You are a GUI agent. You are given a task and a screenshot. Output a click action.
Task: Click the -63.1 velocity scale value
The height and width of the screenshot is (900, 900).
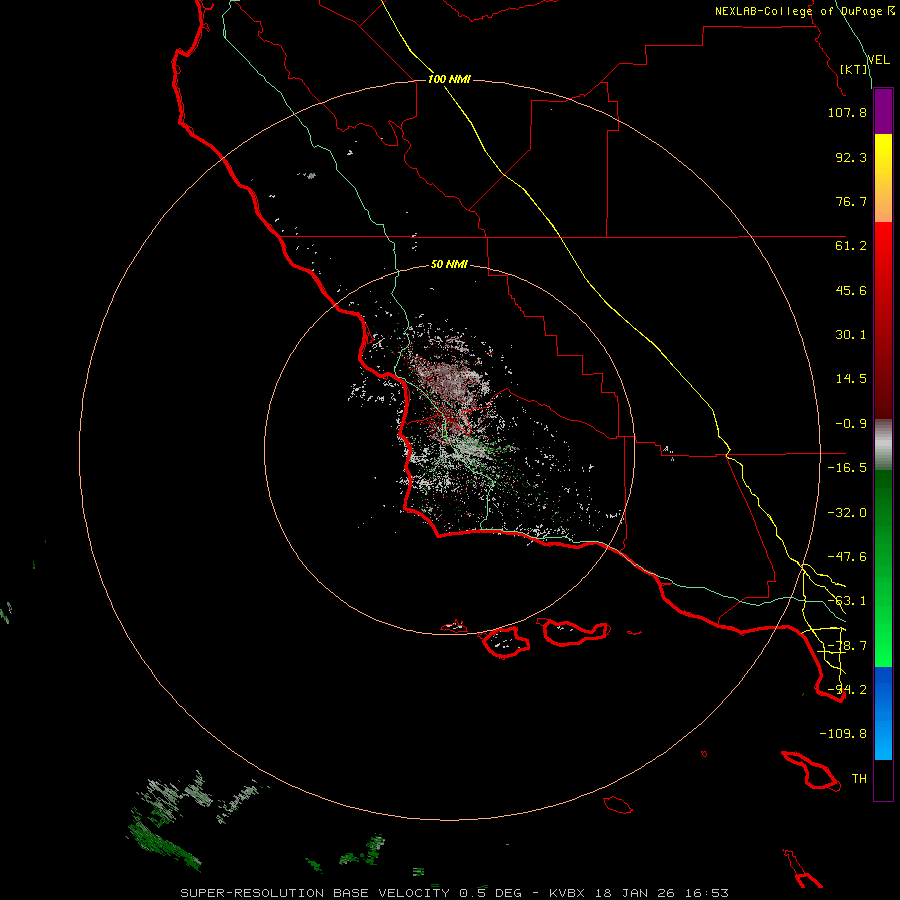(847, 601)
